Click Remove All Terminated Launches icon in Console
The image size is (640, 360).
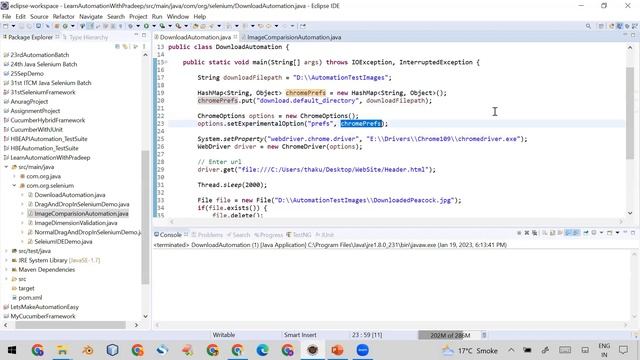tap(535, 233)
